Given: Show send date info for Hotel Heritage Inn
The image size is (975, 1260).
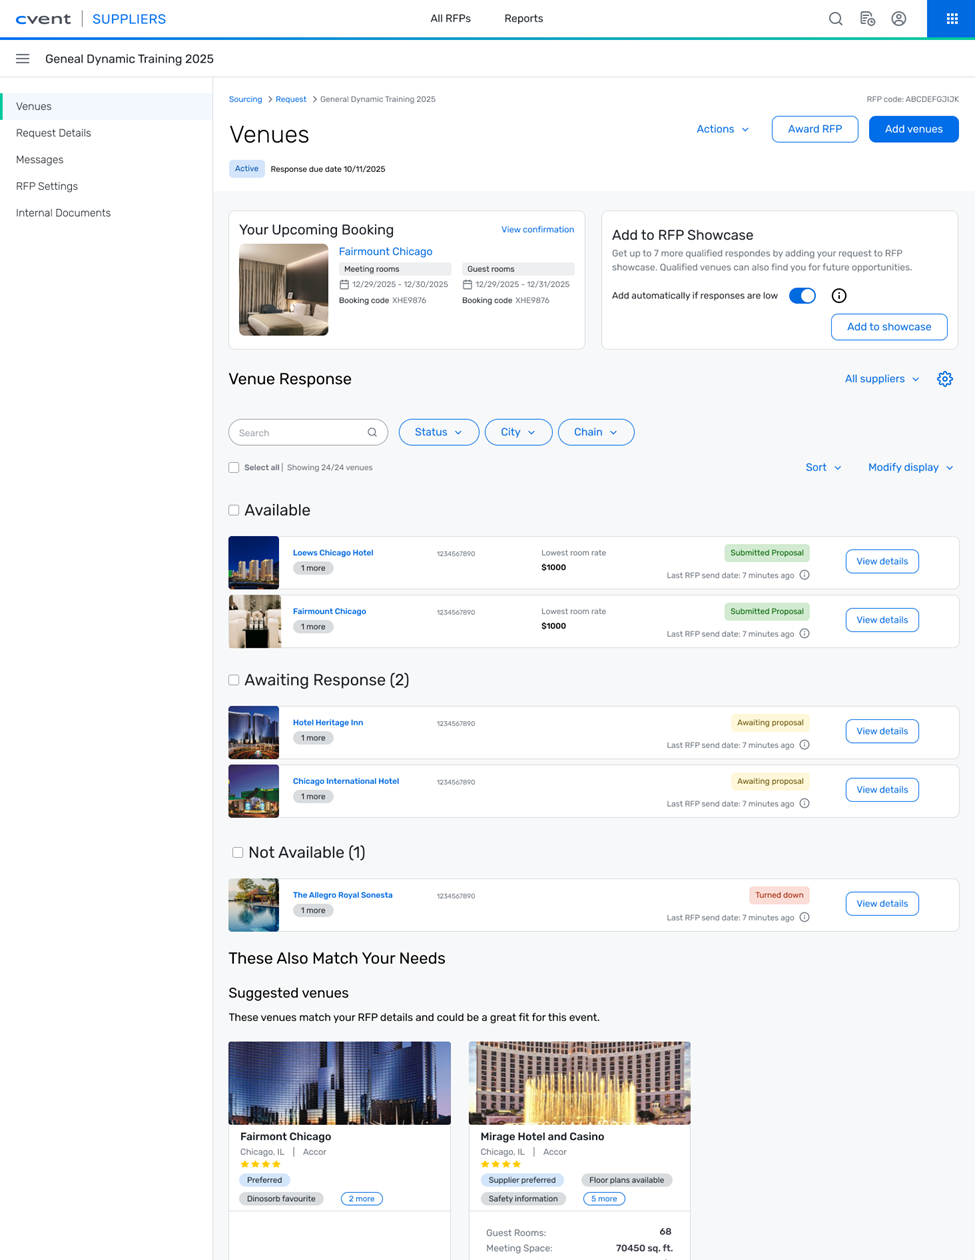Looking at the screenshot, I should 804,745.
